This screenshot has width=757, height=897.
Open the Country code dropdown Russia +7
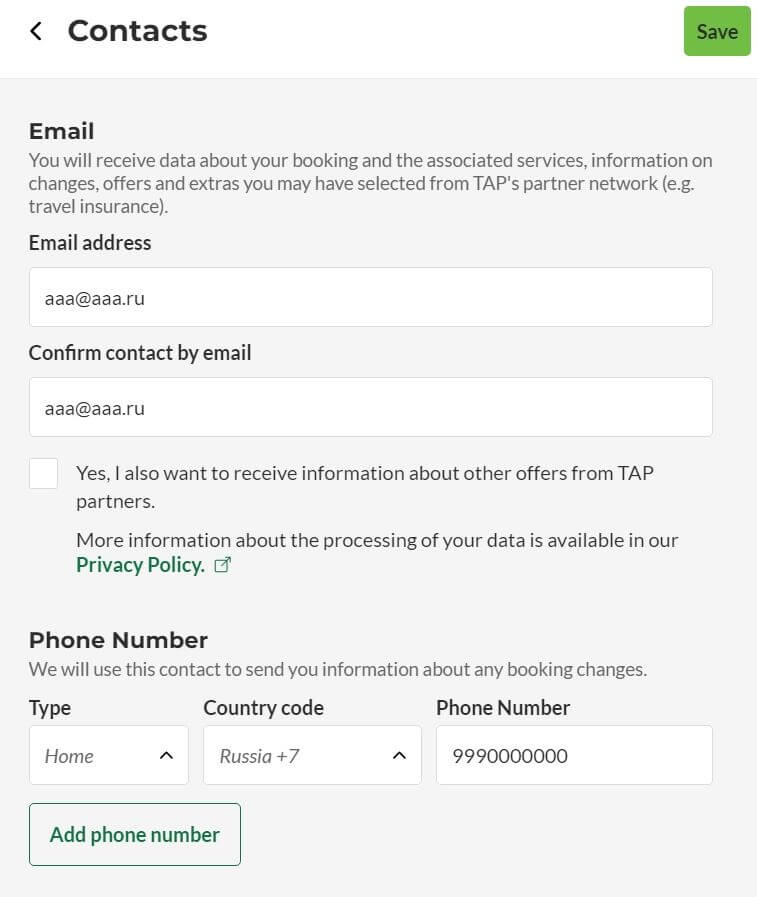[312, 755]
